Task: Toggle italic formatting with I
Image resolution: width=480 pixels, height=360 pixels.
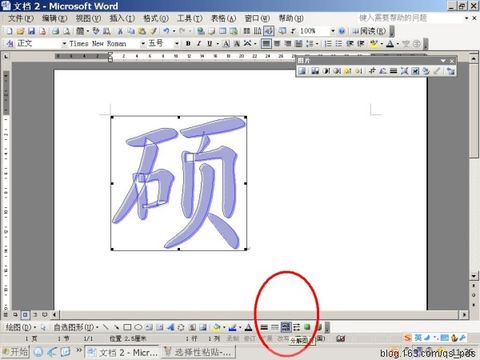Action: click(x=199, y=44)
